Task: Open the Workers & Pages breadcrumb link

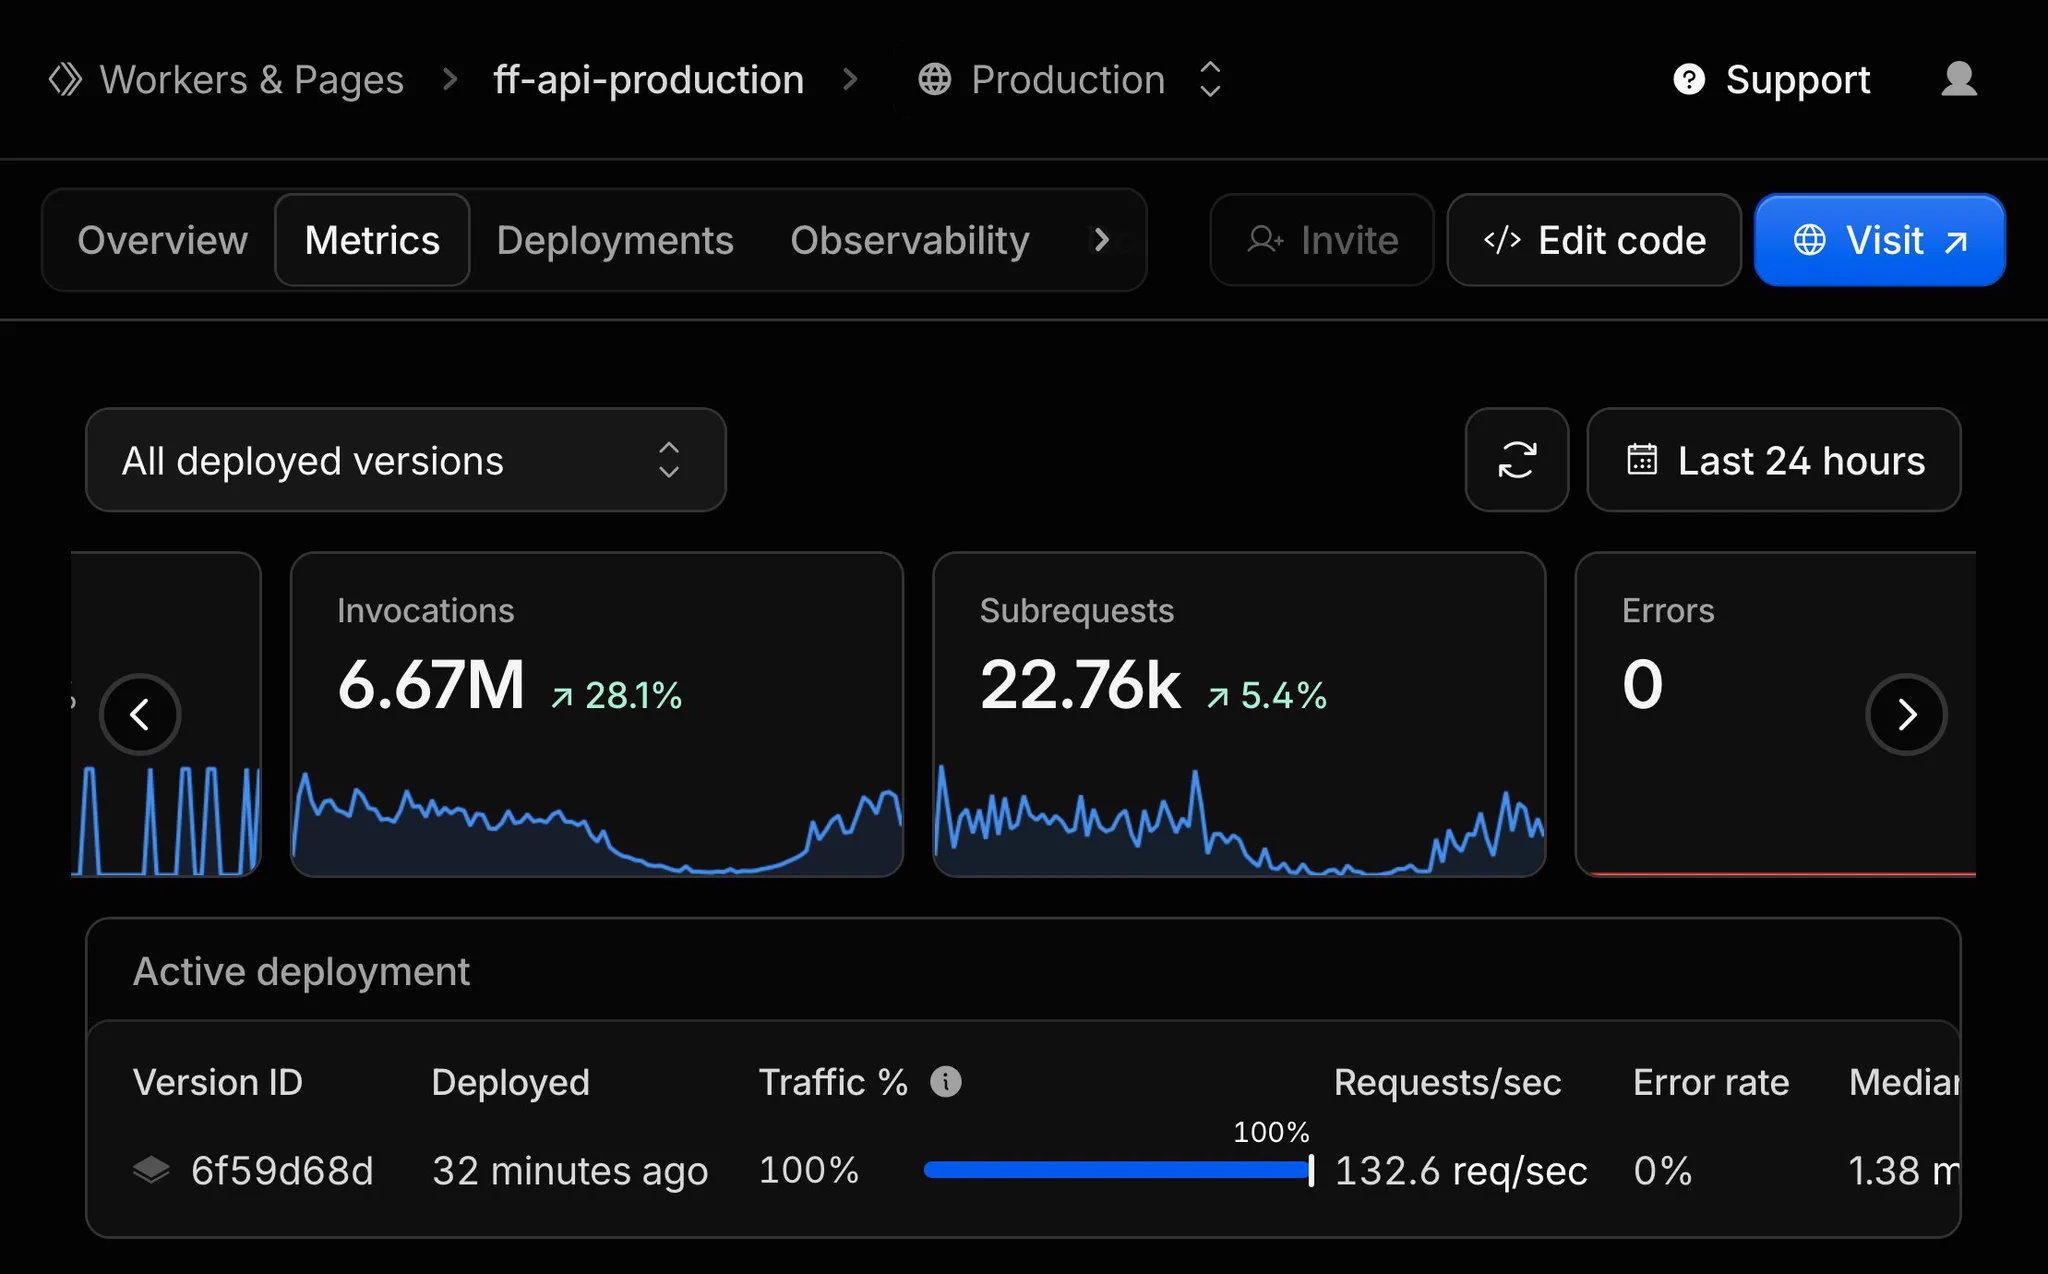Action: tap(251, 79)
